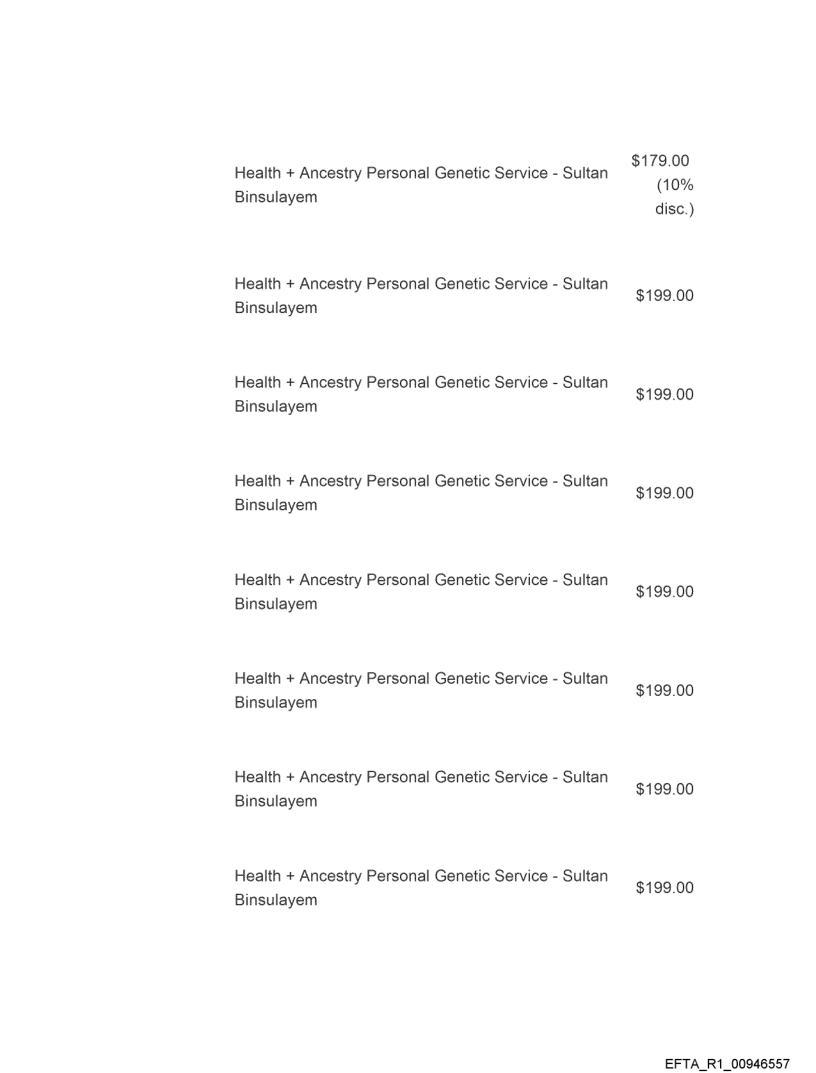The image size is (816, 1073).
Task: Click the "(10% disc.)" discount note
Action: (675, 197)
